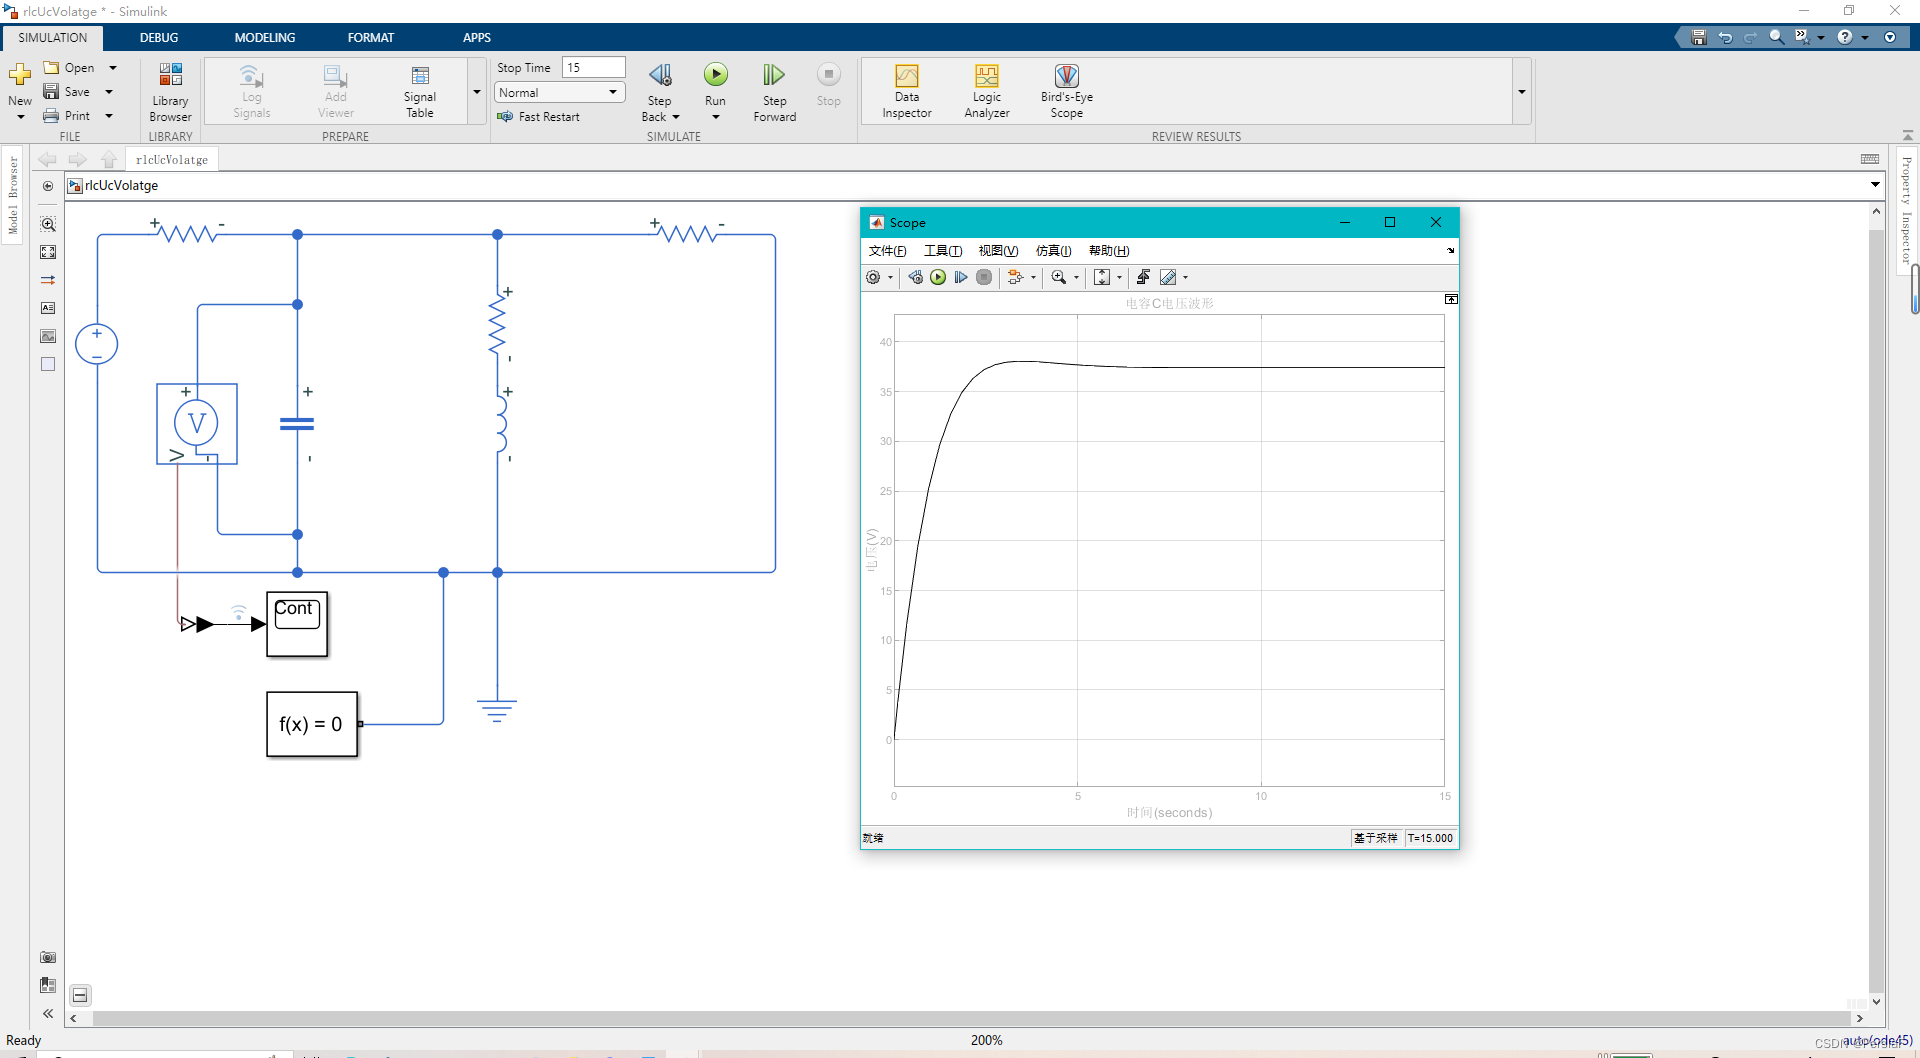Open Scope 工具(T) menu
The image size is (1920, 1058).
(943, 251)
